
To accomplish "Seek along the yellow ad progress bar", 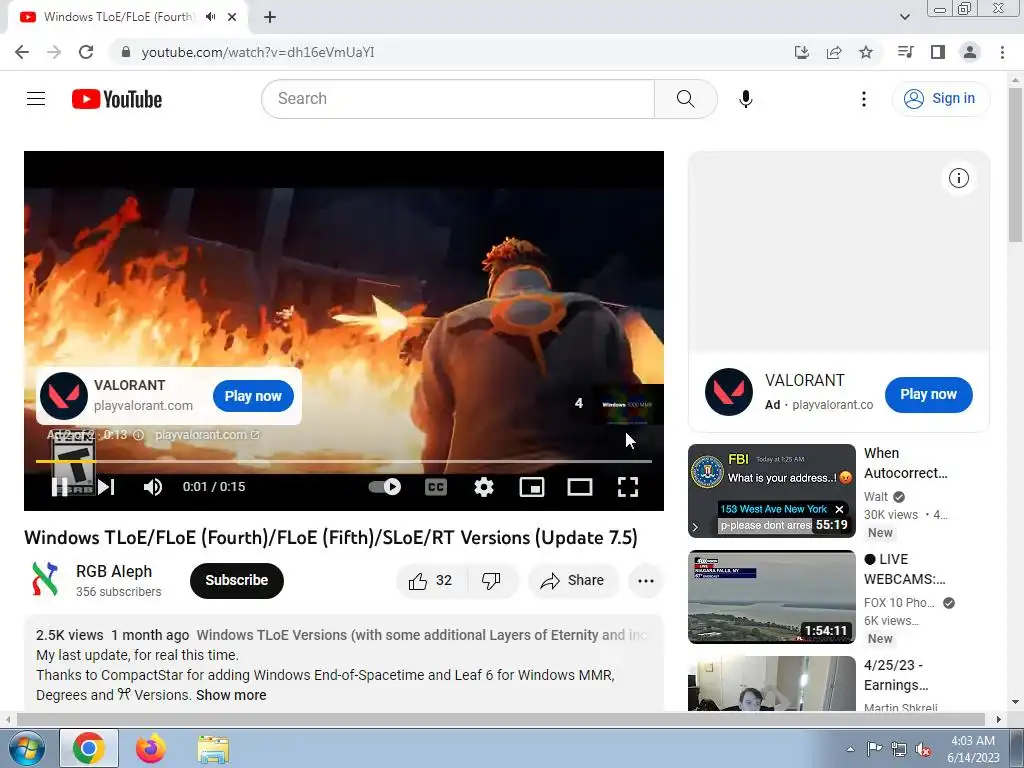I will [344, 462].
